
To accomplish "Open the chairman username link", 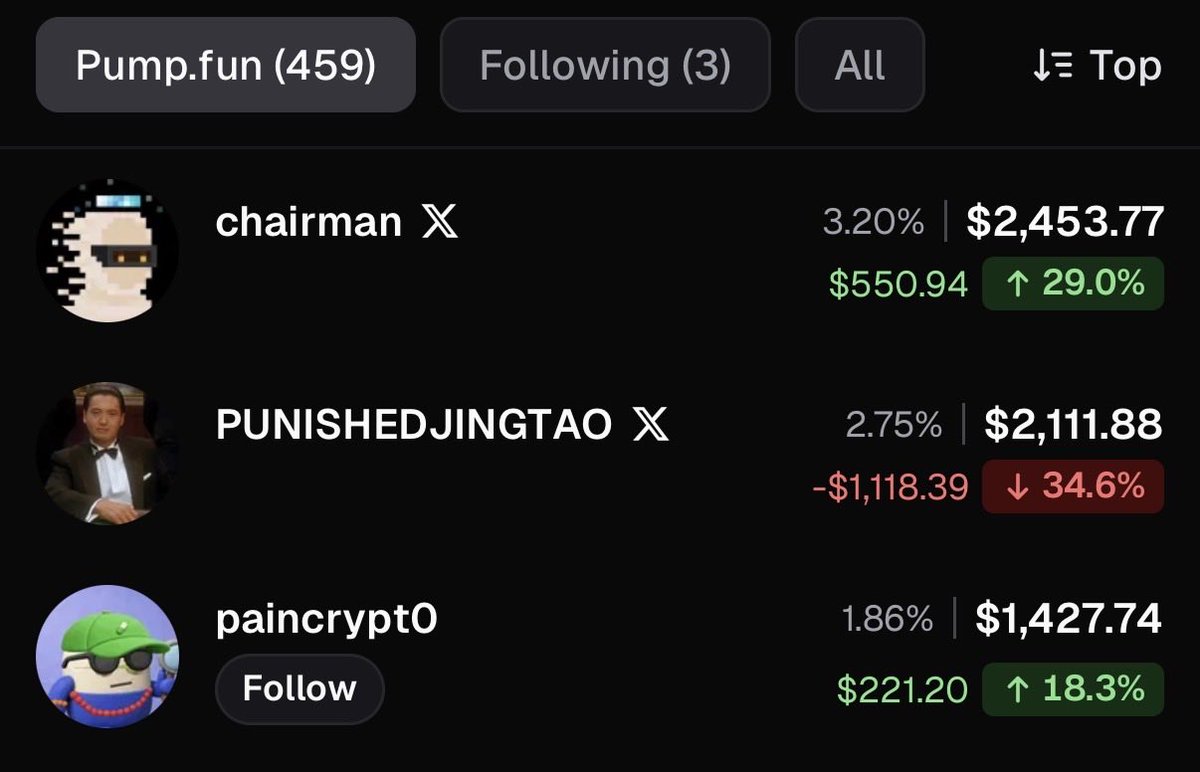I will [309, 222].
